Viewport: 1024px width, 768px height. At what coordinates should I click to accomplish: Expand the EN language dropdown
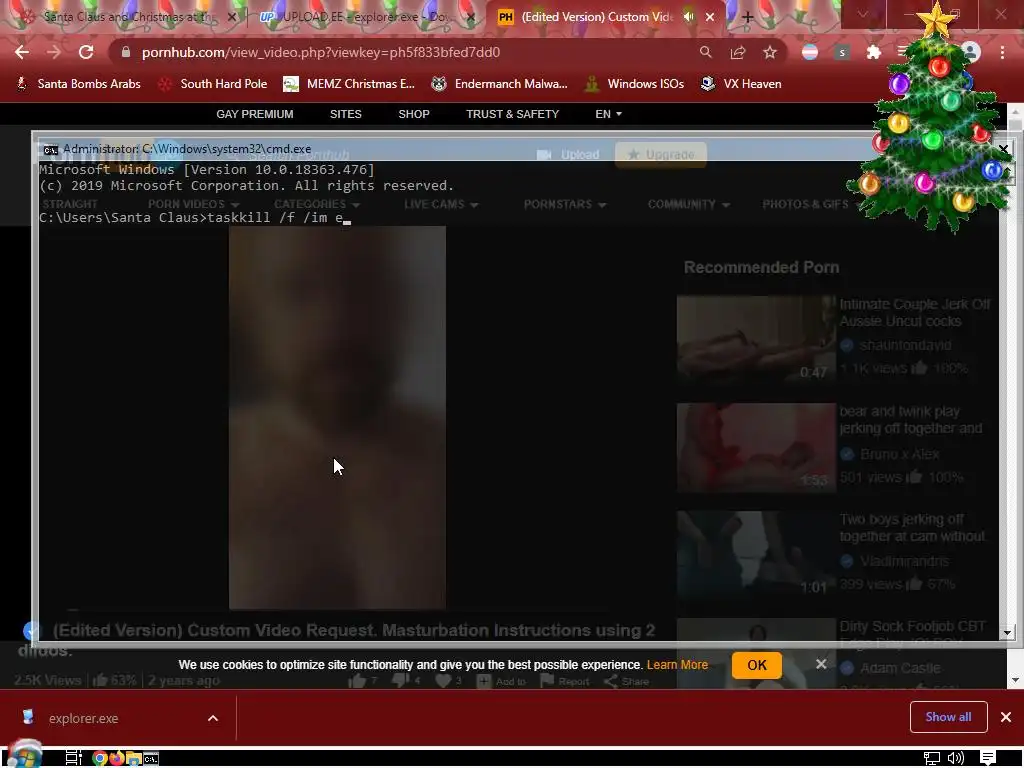608,114
